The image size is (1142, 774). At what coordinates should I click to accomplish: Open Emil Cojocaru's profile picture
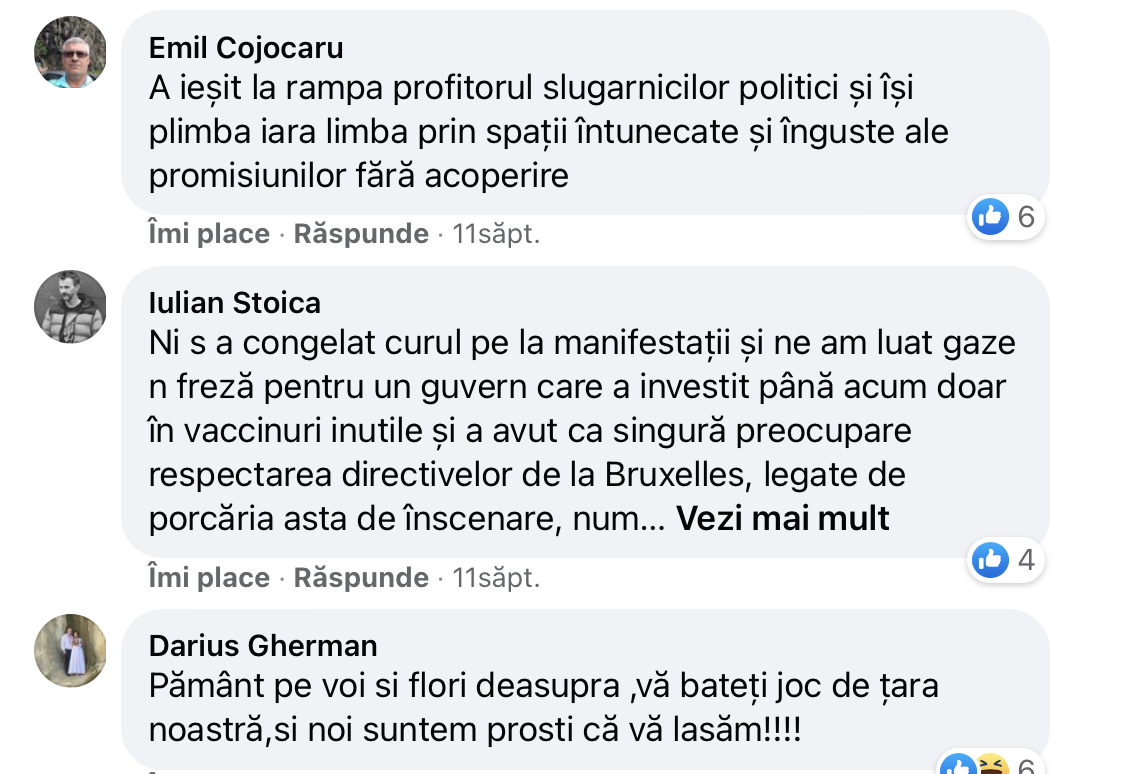tap(70, 52)
